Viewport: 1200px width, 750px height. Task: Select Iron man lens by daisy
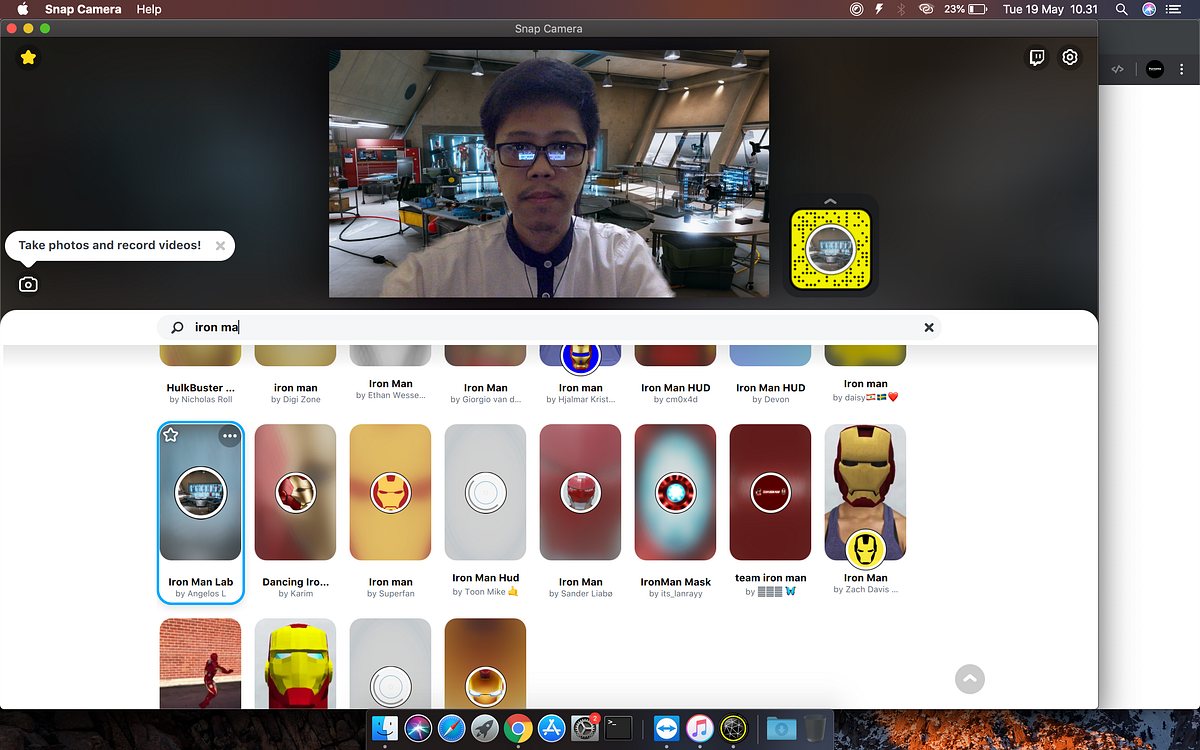click(866, 373)
